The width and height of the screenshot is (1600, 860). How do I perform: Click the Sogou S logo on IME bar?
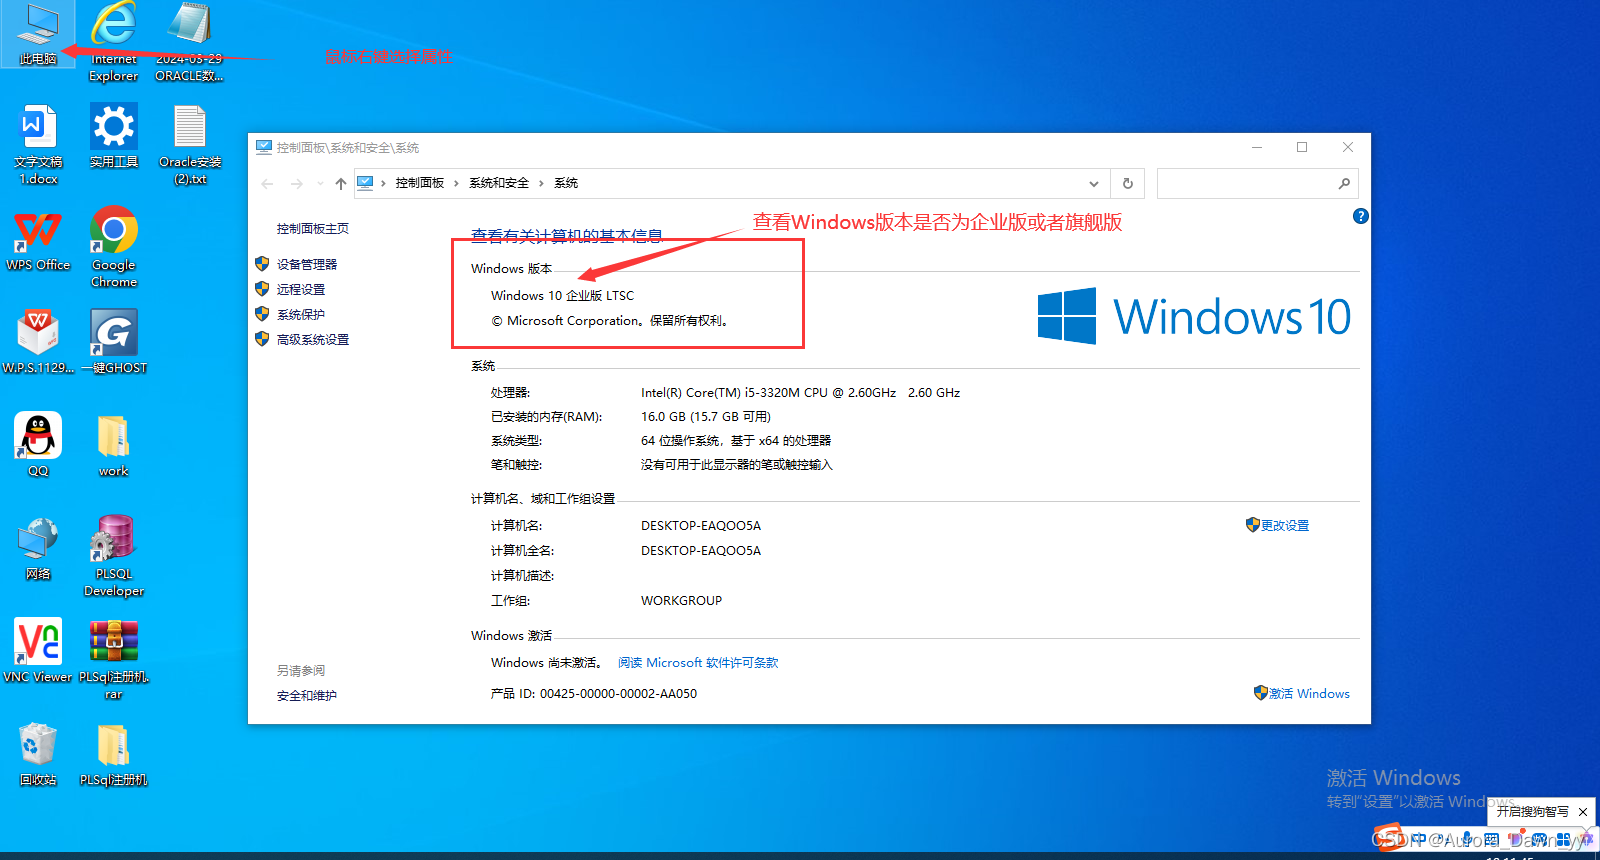(x=1389, y=838)
